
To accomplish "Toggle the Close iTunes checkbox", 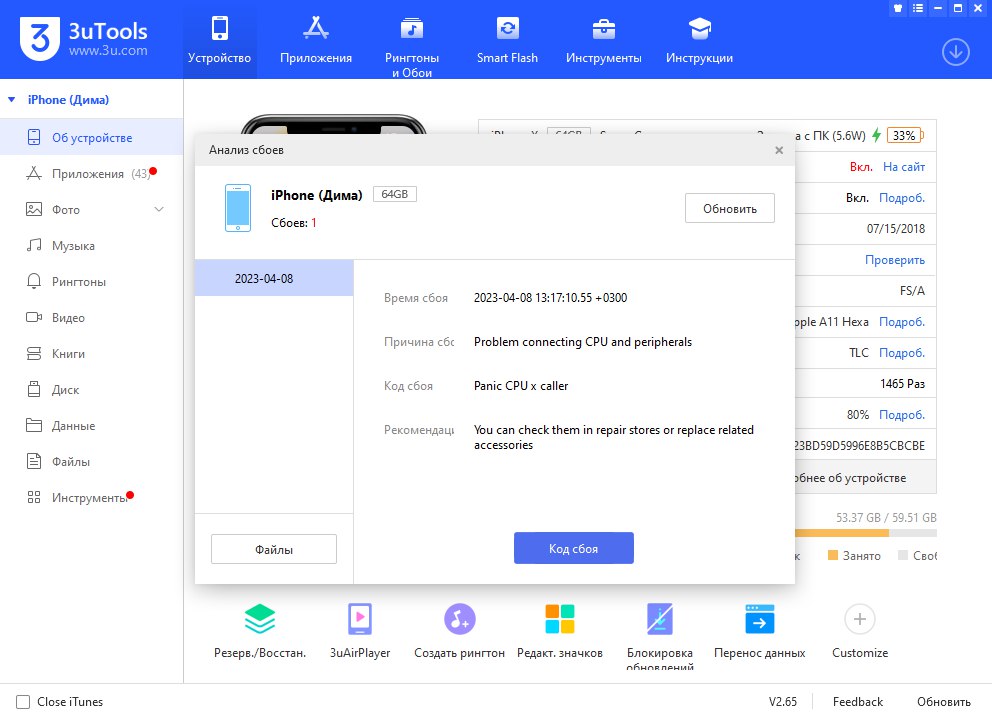I will [x=23, y=701].
